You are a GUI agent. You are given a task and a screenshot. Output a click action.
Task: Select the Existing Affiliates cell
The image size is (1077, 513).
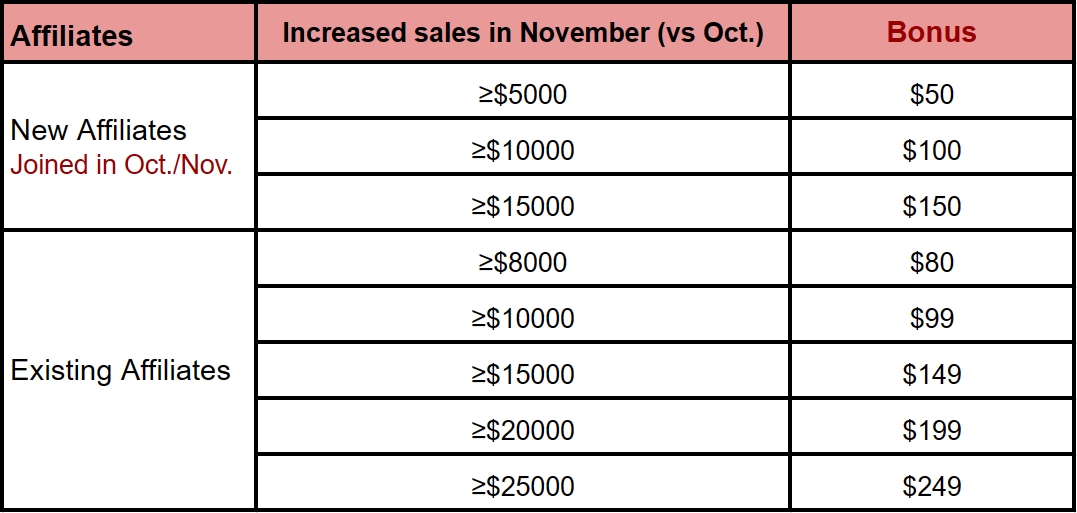point(129,370)
